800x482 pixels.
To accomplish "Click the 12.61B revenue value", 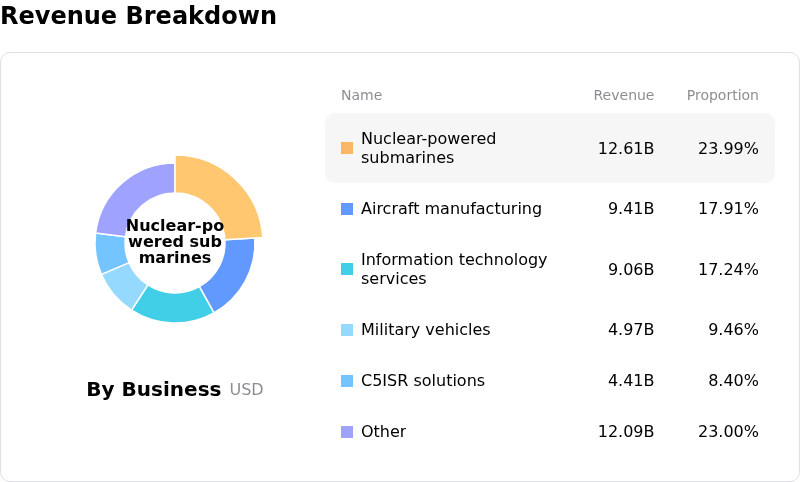I will point(626,149).
